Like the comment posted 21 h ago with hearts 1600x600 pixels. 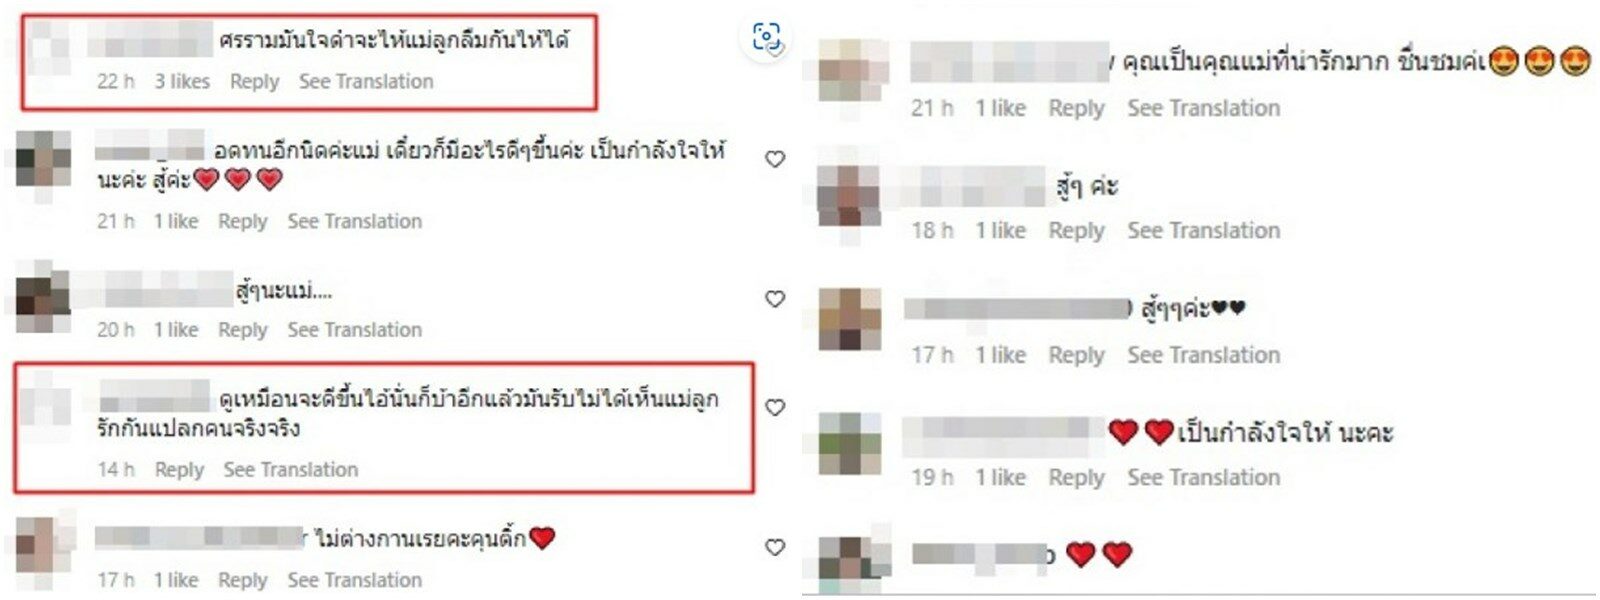[775, 159]
